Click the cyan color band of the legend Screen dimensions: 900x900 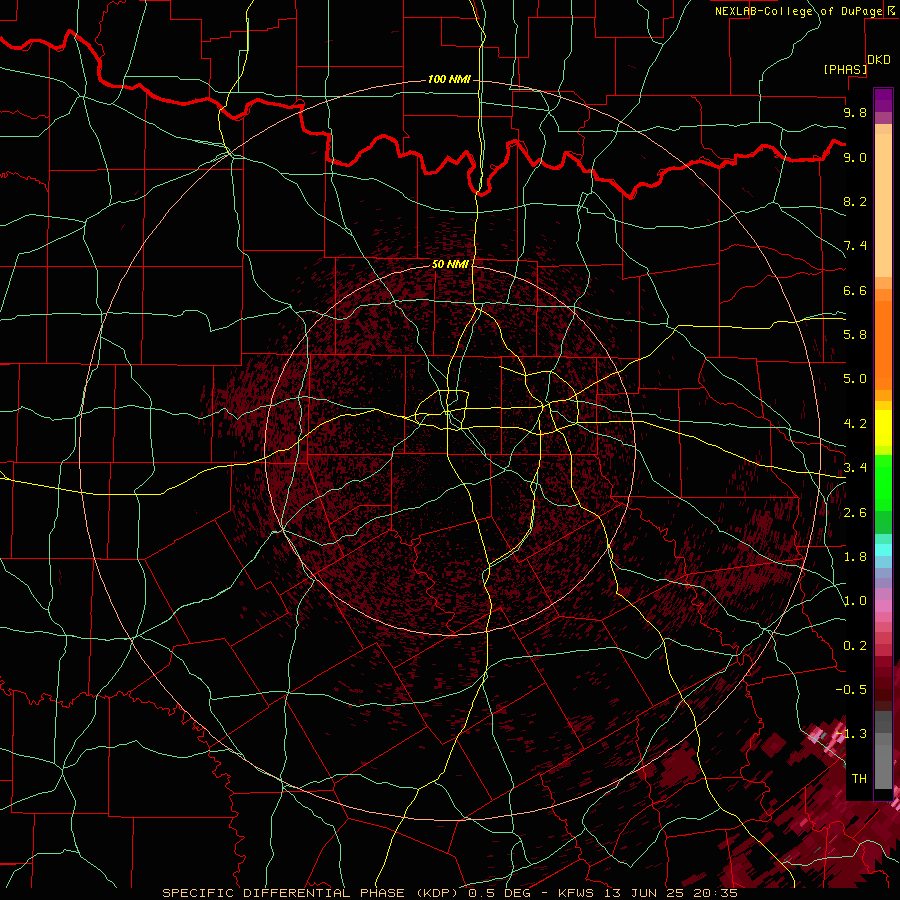[x=883, y=550]
